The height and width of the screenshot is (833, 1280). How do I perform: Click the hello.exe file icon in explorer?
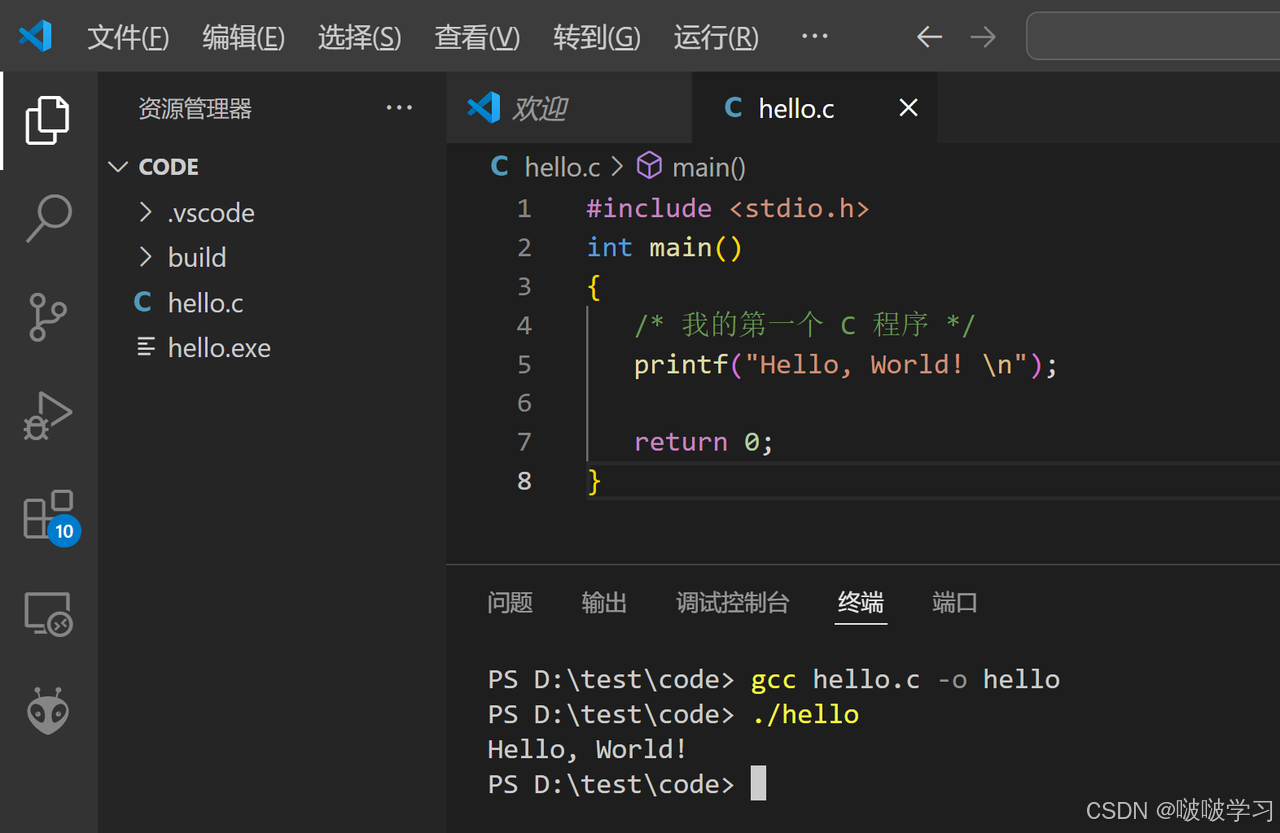pyautogui.click(x=146, y=347)
